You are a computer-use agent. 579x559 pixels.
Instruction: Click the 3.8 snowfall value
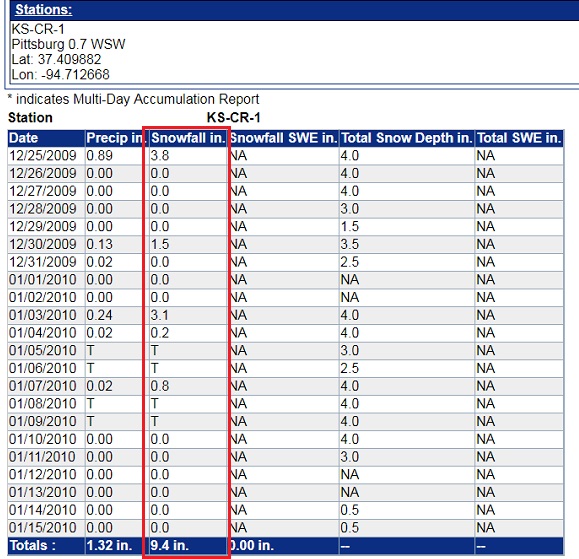pos(160,156)
